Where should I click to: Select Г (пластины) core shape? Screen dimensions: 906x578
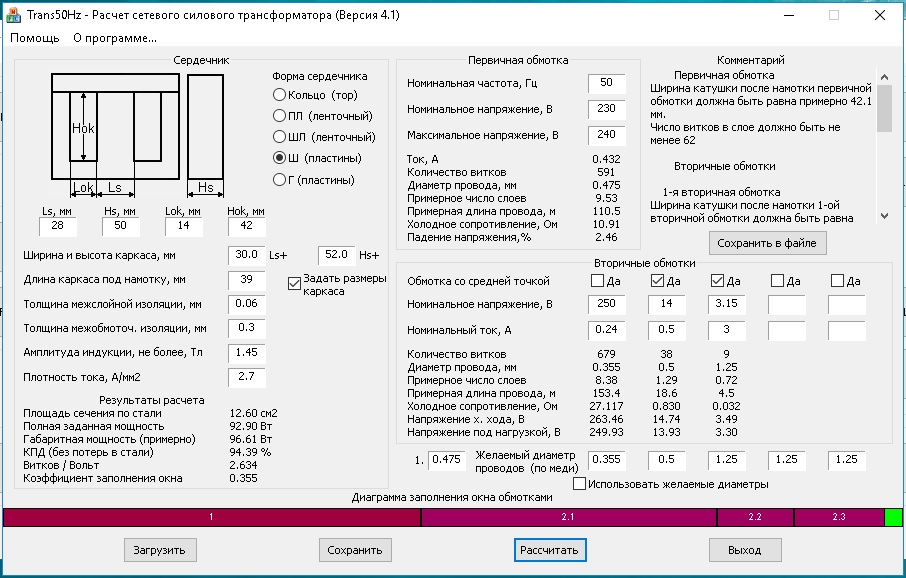(x=313, y=180)
